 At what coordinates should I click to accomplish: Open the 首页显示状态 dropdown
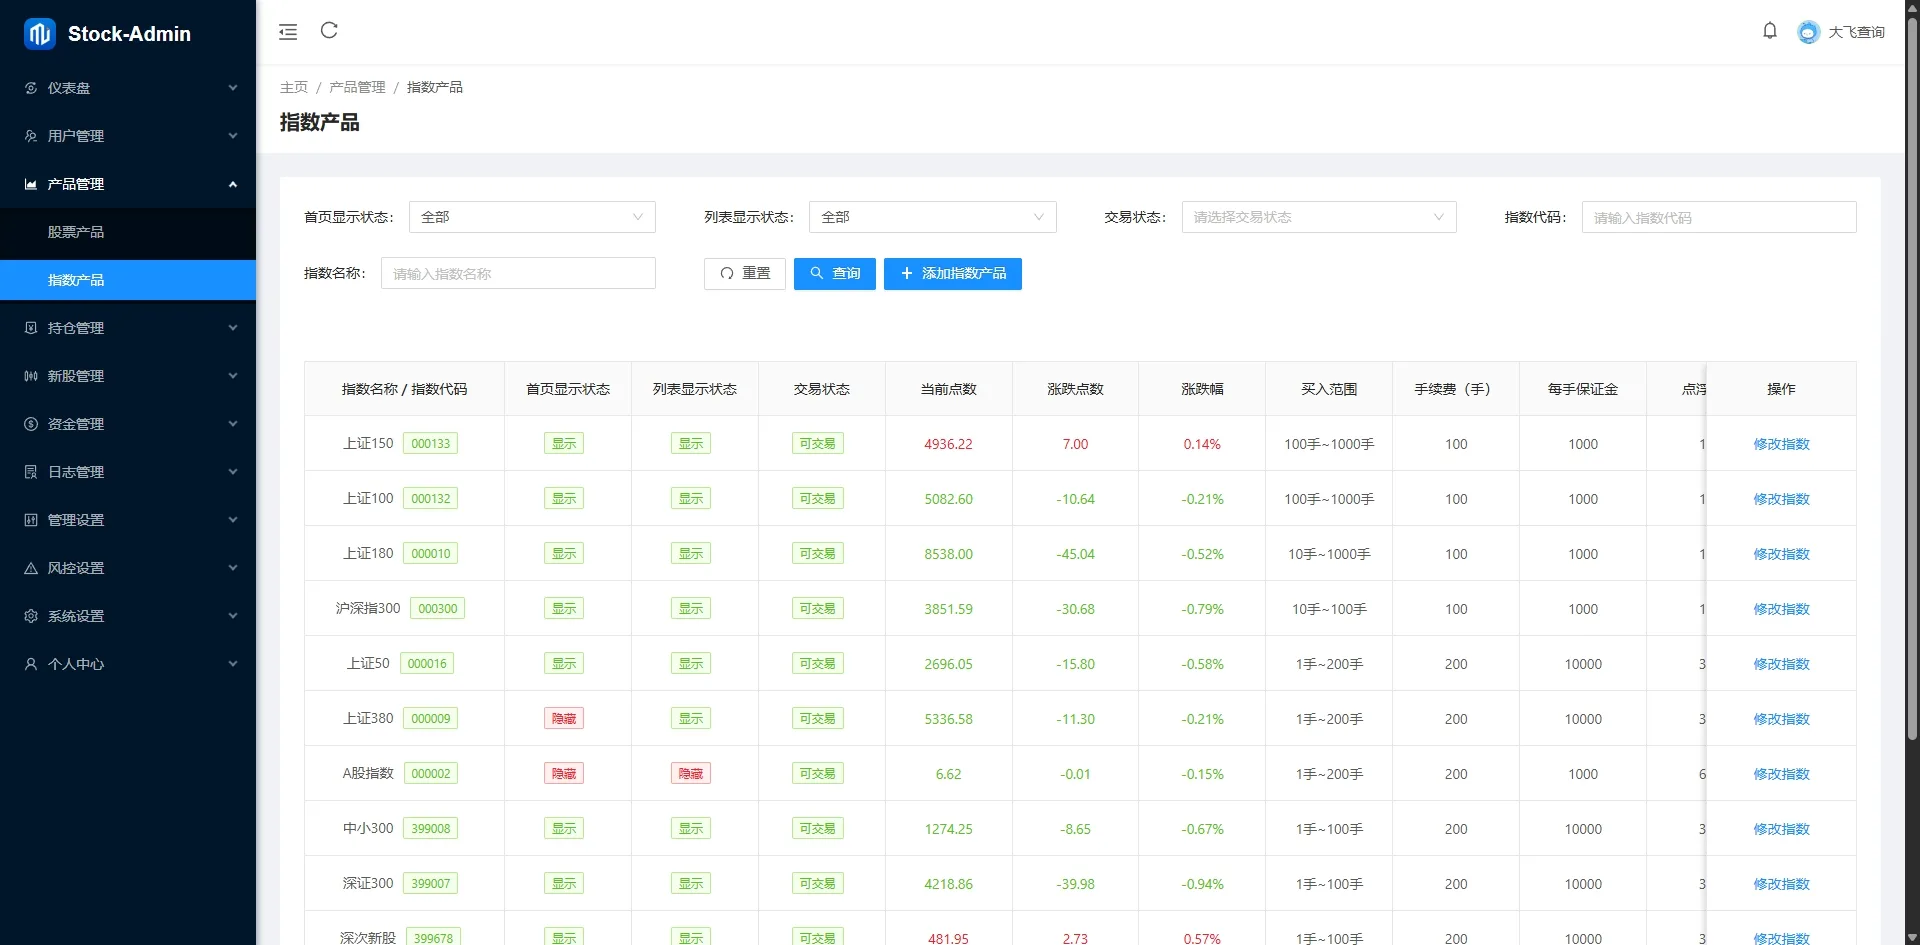click(x=532, y=217)
